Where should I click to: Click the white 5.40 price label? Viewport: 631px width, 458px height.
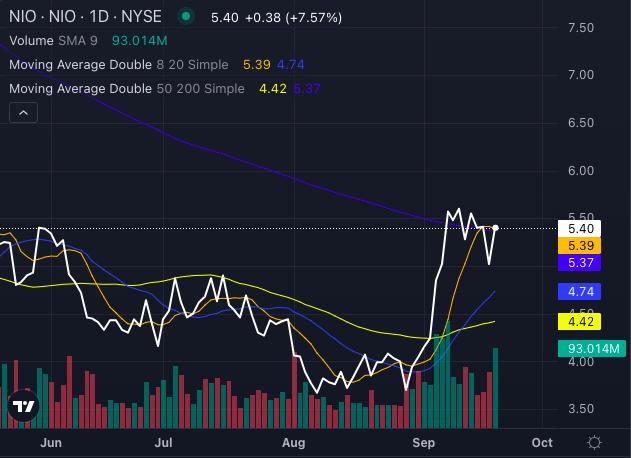[579, 229]
